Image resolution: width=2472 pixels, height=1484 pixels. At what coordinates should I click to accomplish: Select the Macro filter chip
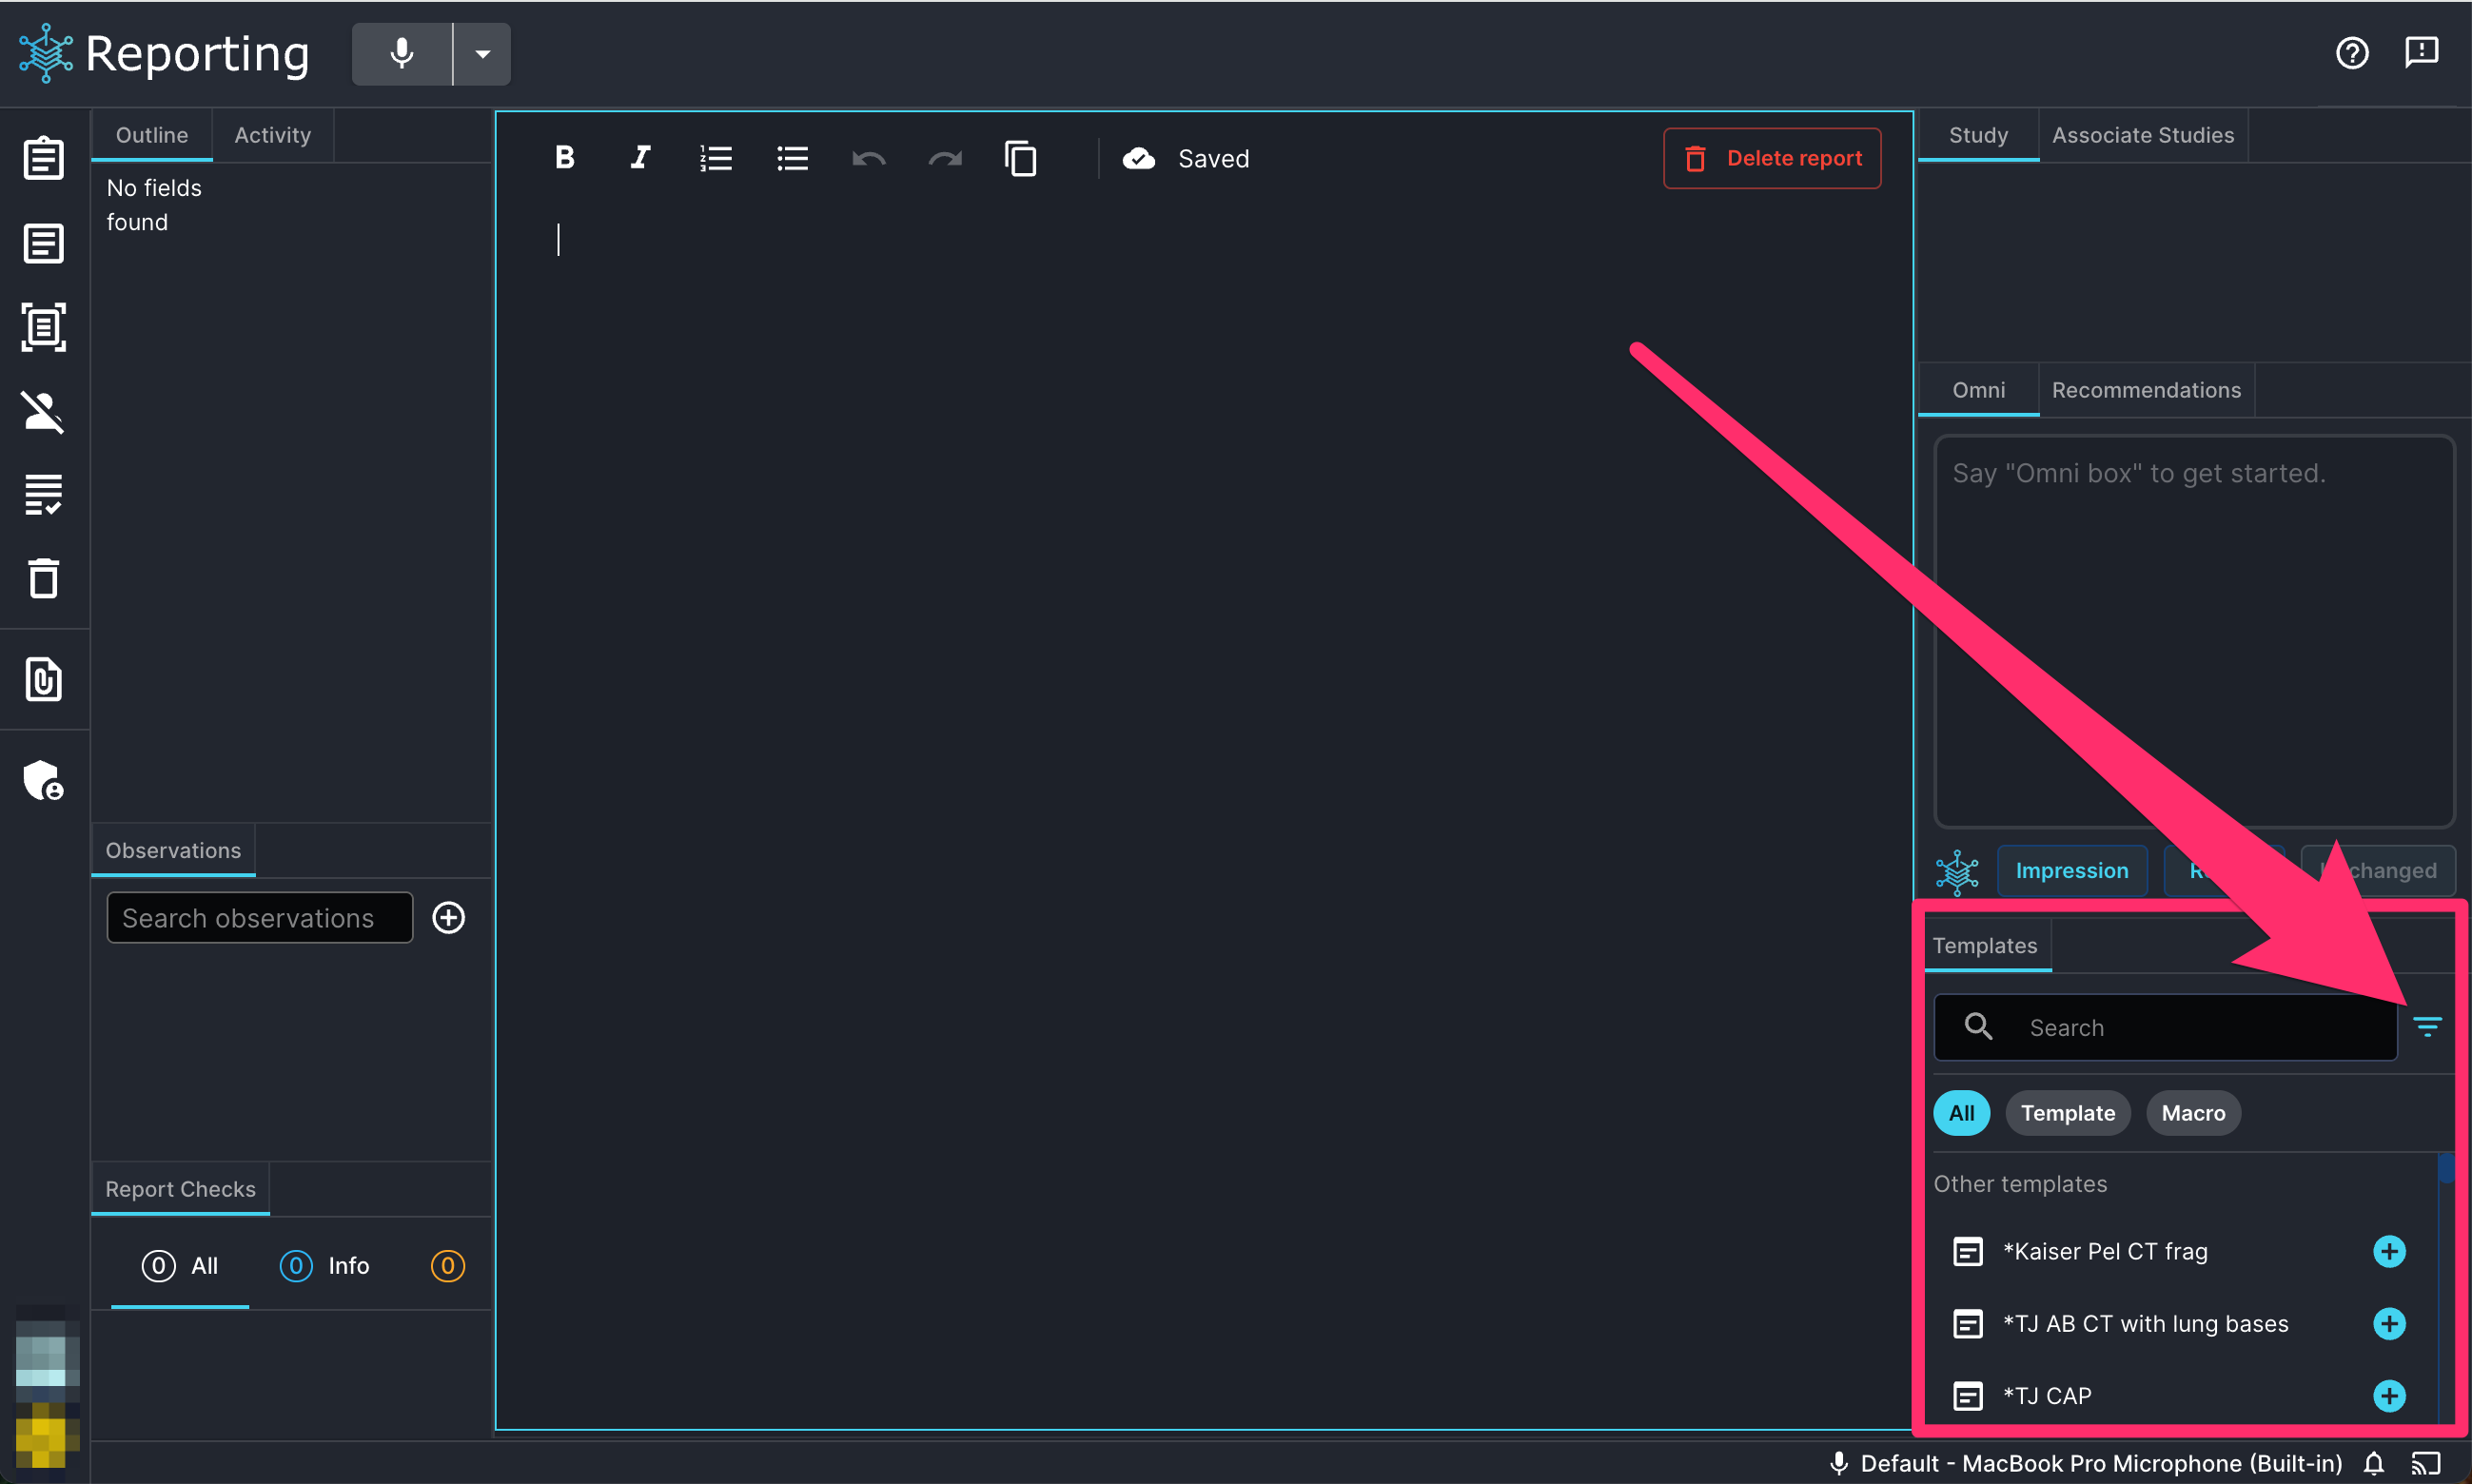[2193, 1113]
